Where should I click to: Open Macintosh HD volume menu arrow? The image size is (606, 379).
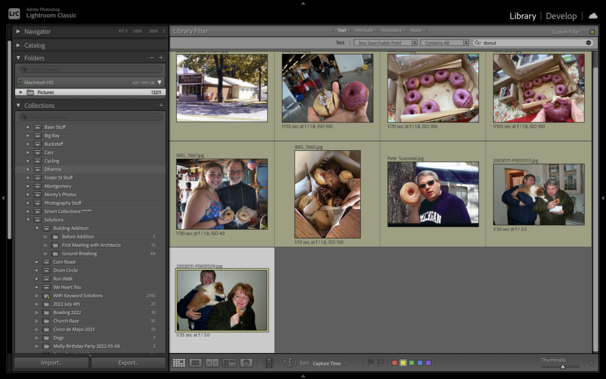tap(159, 82)
